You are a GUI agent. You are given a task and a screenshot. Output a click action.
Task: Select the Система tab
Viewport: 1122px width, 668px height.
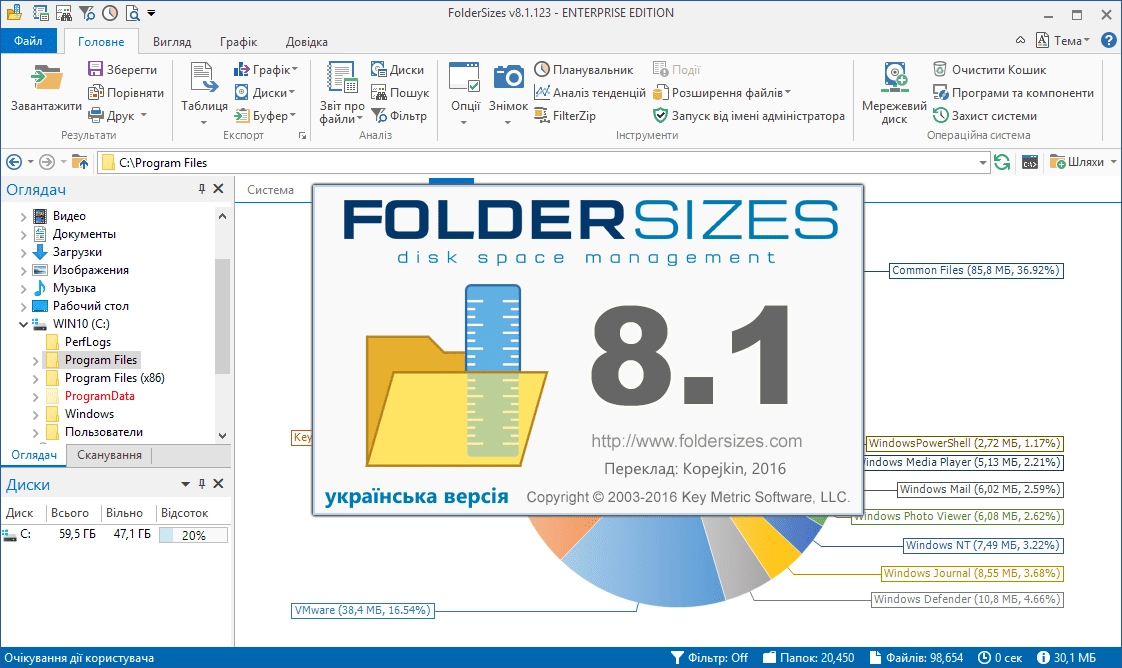pos(270,190)
